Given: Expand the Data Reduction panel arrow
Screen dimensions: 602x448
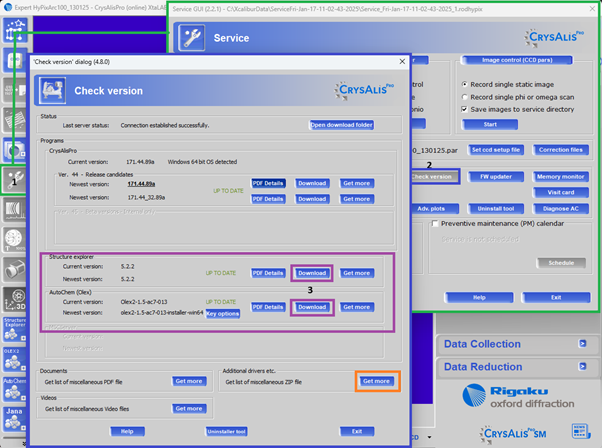Looking at the screenshot, I should click(x=583, y=367).
